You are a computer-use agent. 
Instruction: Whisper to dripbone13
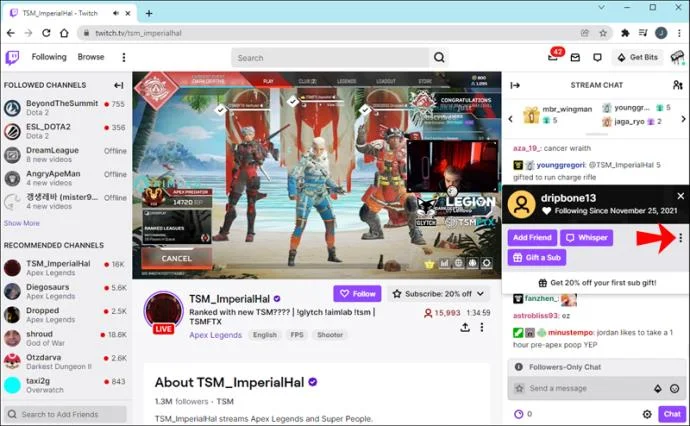click(x=587, y=238)
